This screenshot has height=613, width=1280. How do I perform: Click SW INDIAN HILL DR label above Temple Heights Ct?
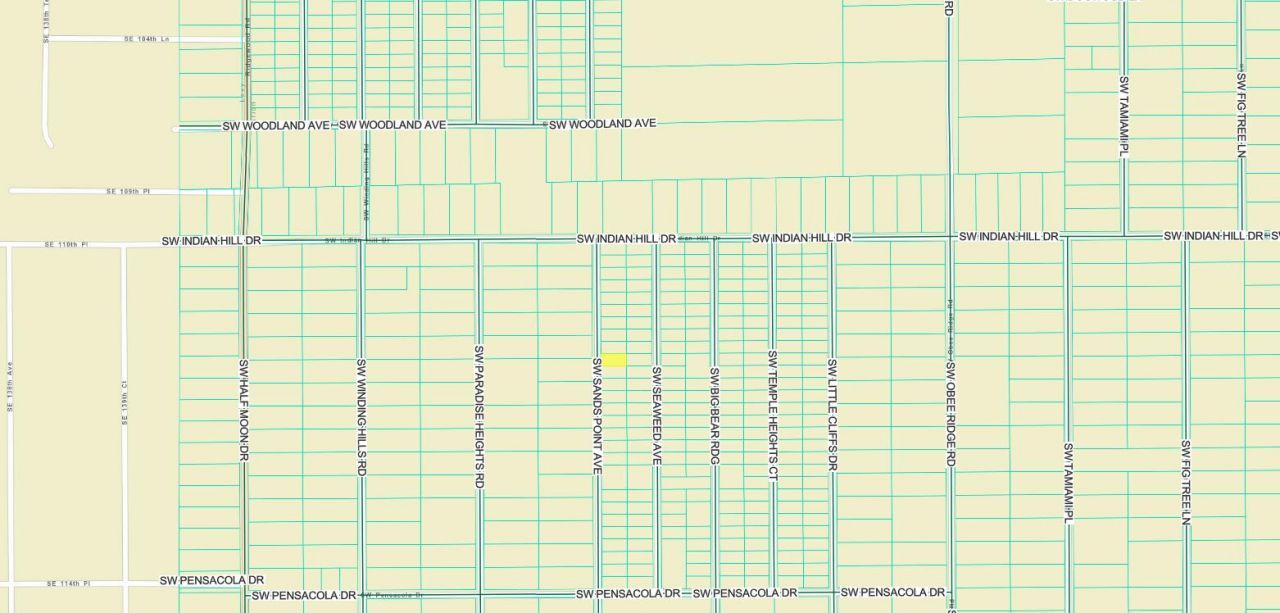click(802, 238)
